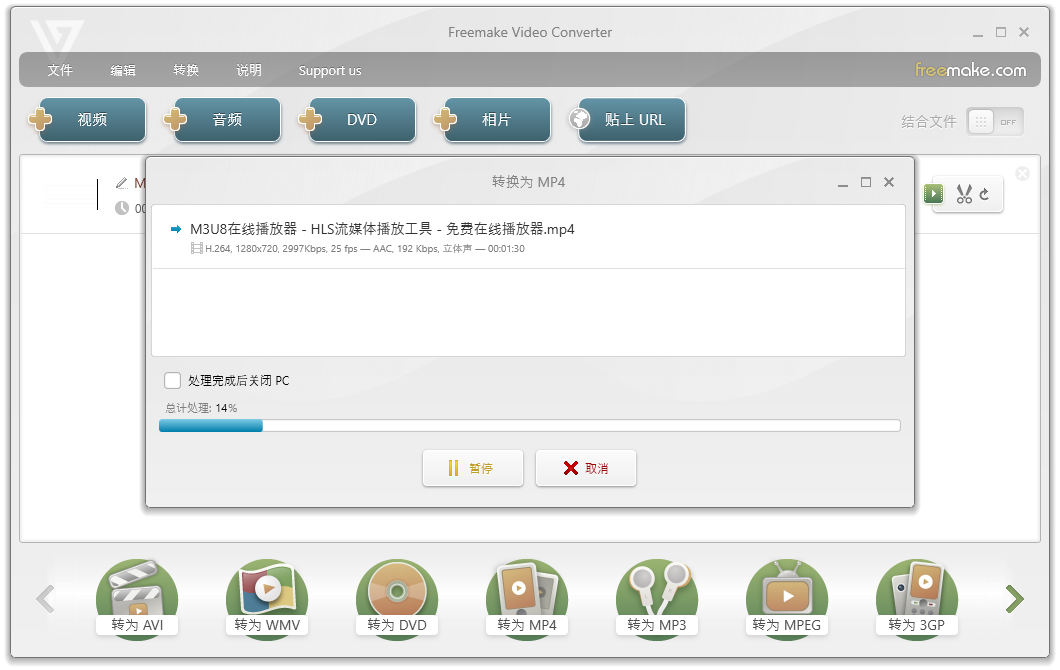This screenshot has width=1060, height=670.
Task: Select the M3U8在线播放器 mp4 file row
Action: (528, 237)
